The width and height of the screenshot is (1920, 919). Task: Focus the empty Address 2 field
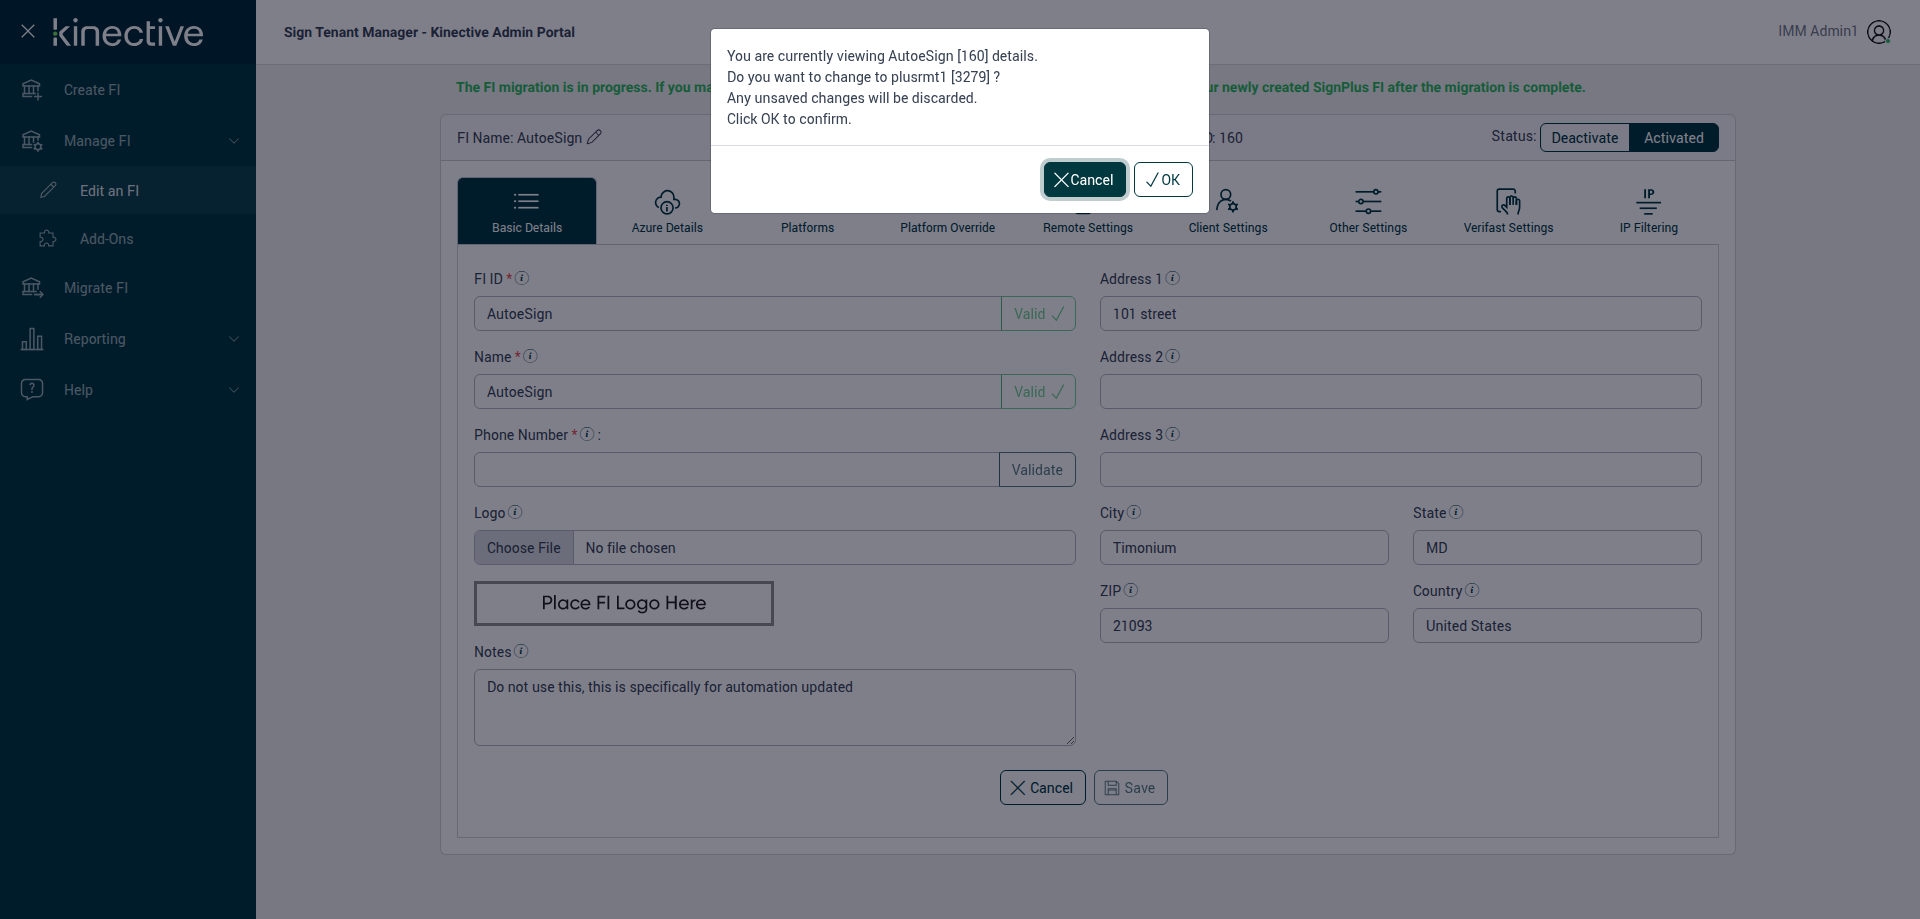coord(1401,392)
